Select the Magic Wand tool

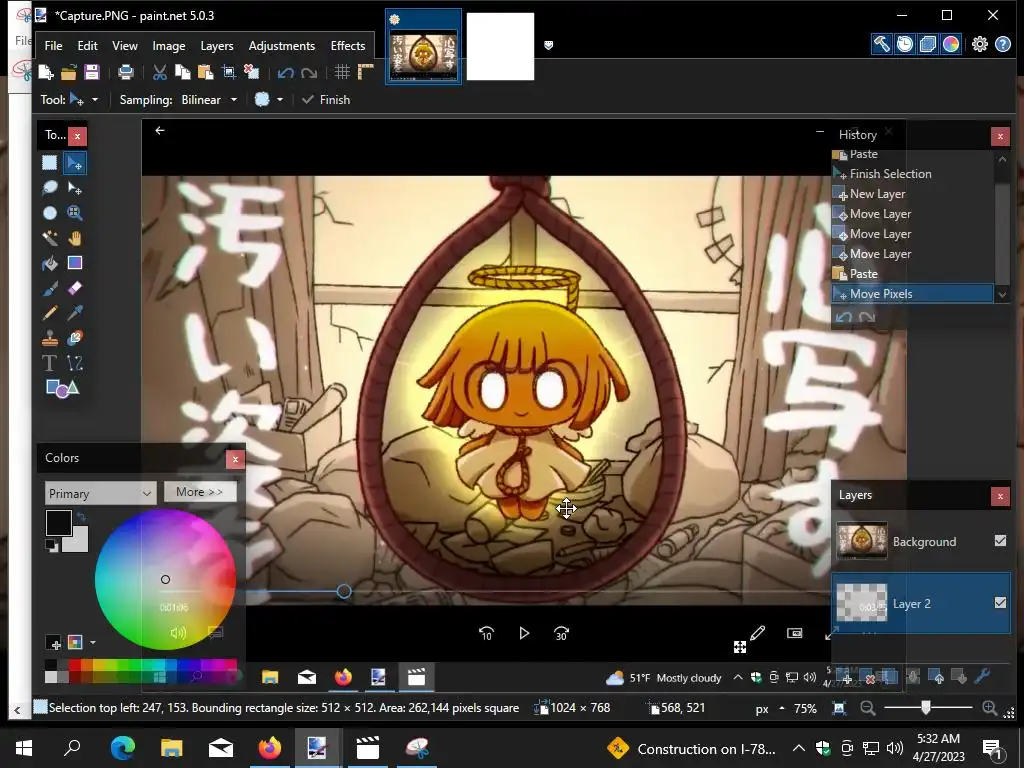[x=50, y=238]
